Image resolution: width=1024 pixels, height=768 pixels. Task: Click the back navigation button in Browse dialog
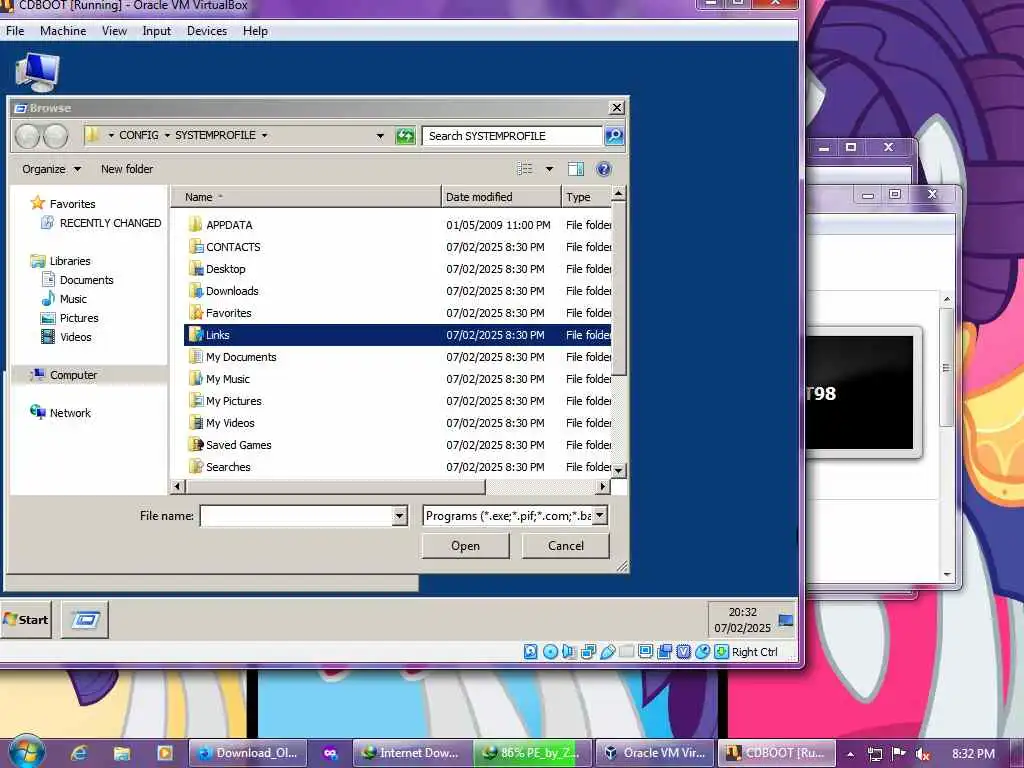point(28,136)
